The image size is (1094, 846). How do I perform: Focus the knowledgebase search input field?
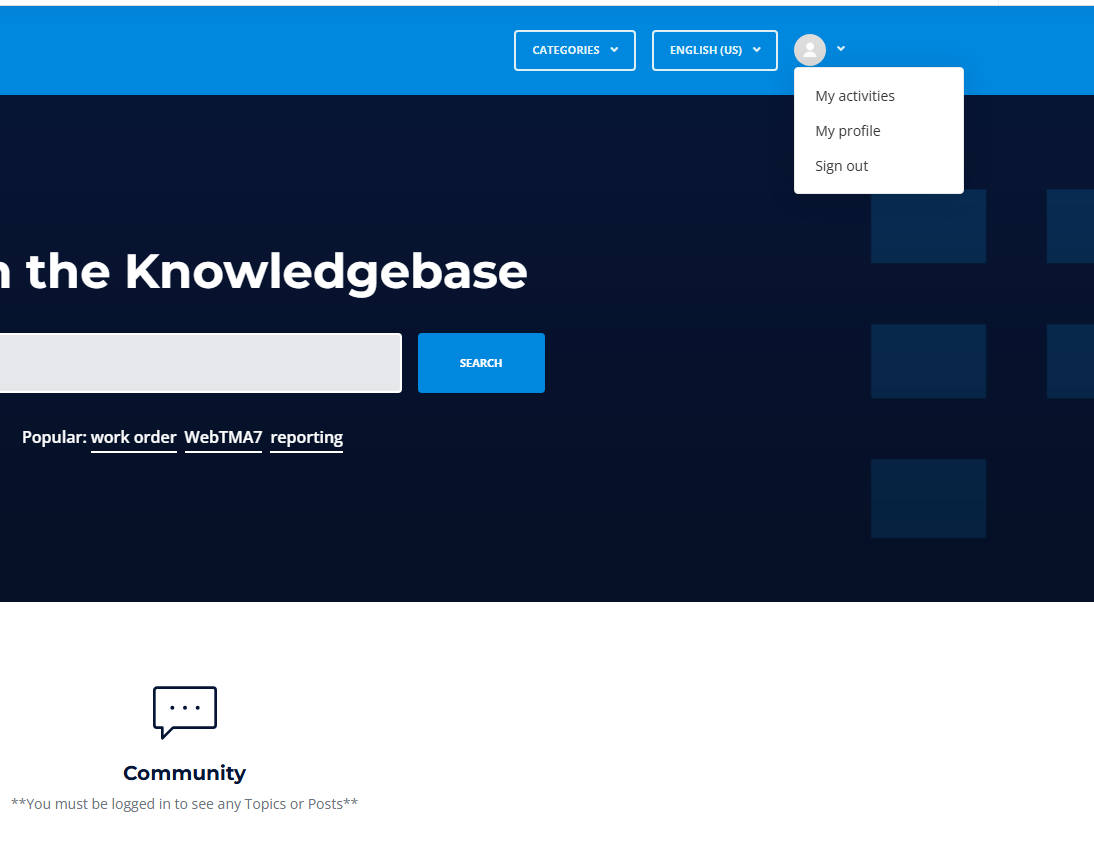point(200,363)
